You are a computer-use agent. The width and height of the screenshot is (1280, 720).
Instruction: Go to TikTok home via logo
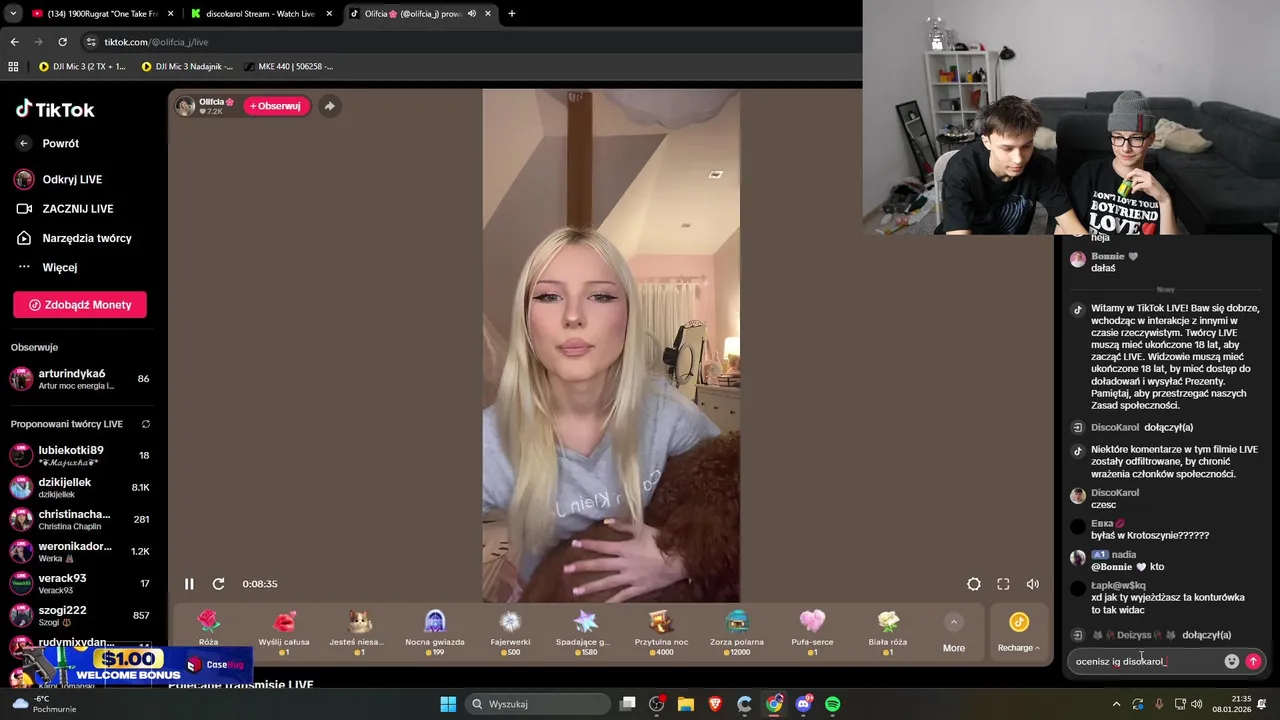point(55,109)
